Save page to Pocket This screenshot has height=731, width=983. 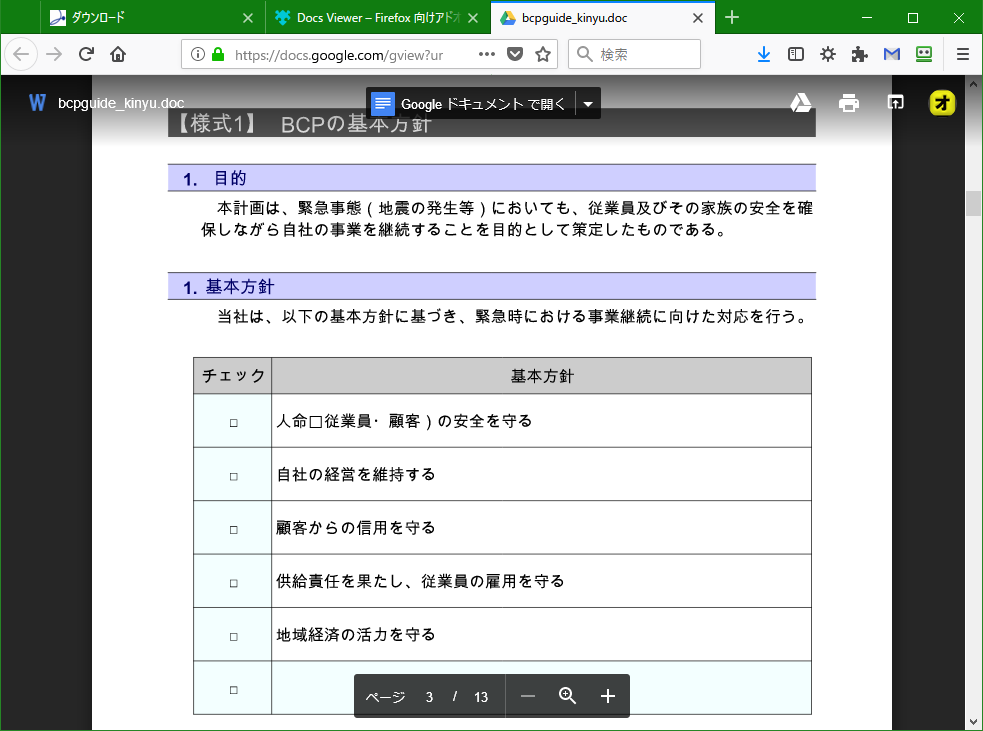click(515, 55)
